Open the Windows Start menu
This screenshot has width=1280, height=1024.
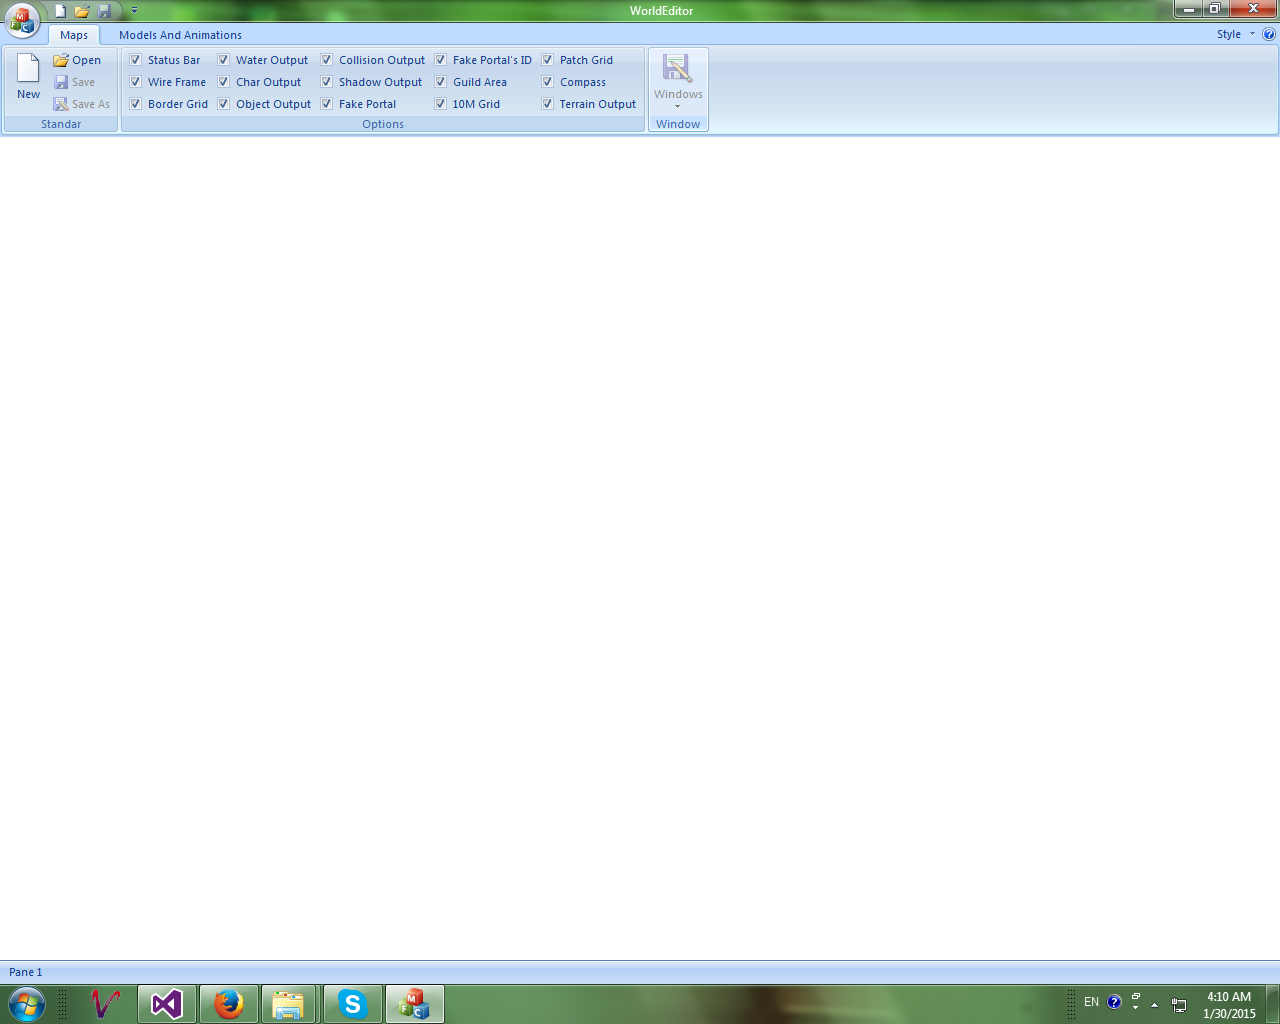(27, 1004)
